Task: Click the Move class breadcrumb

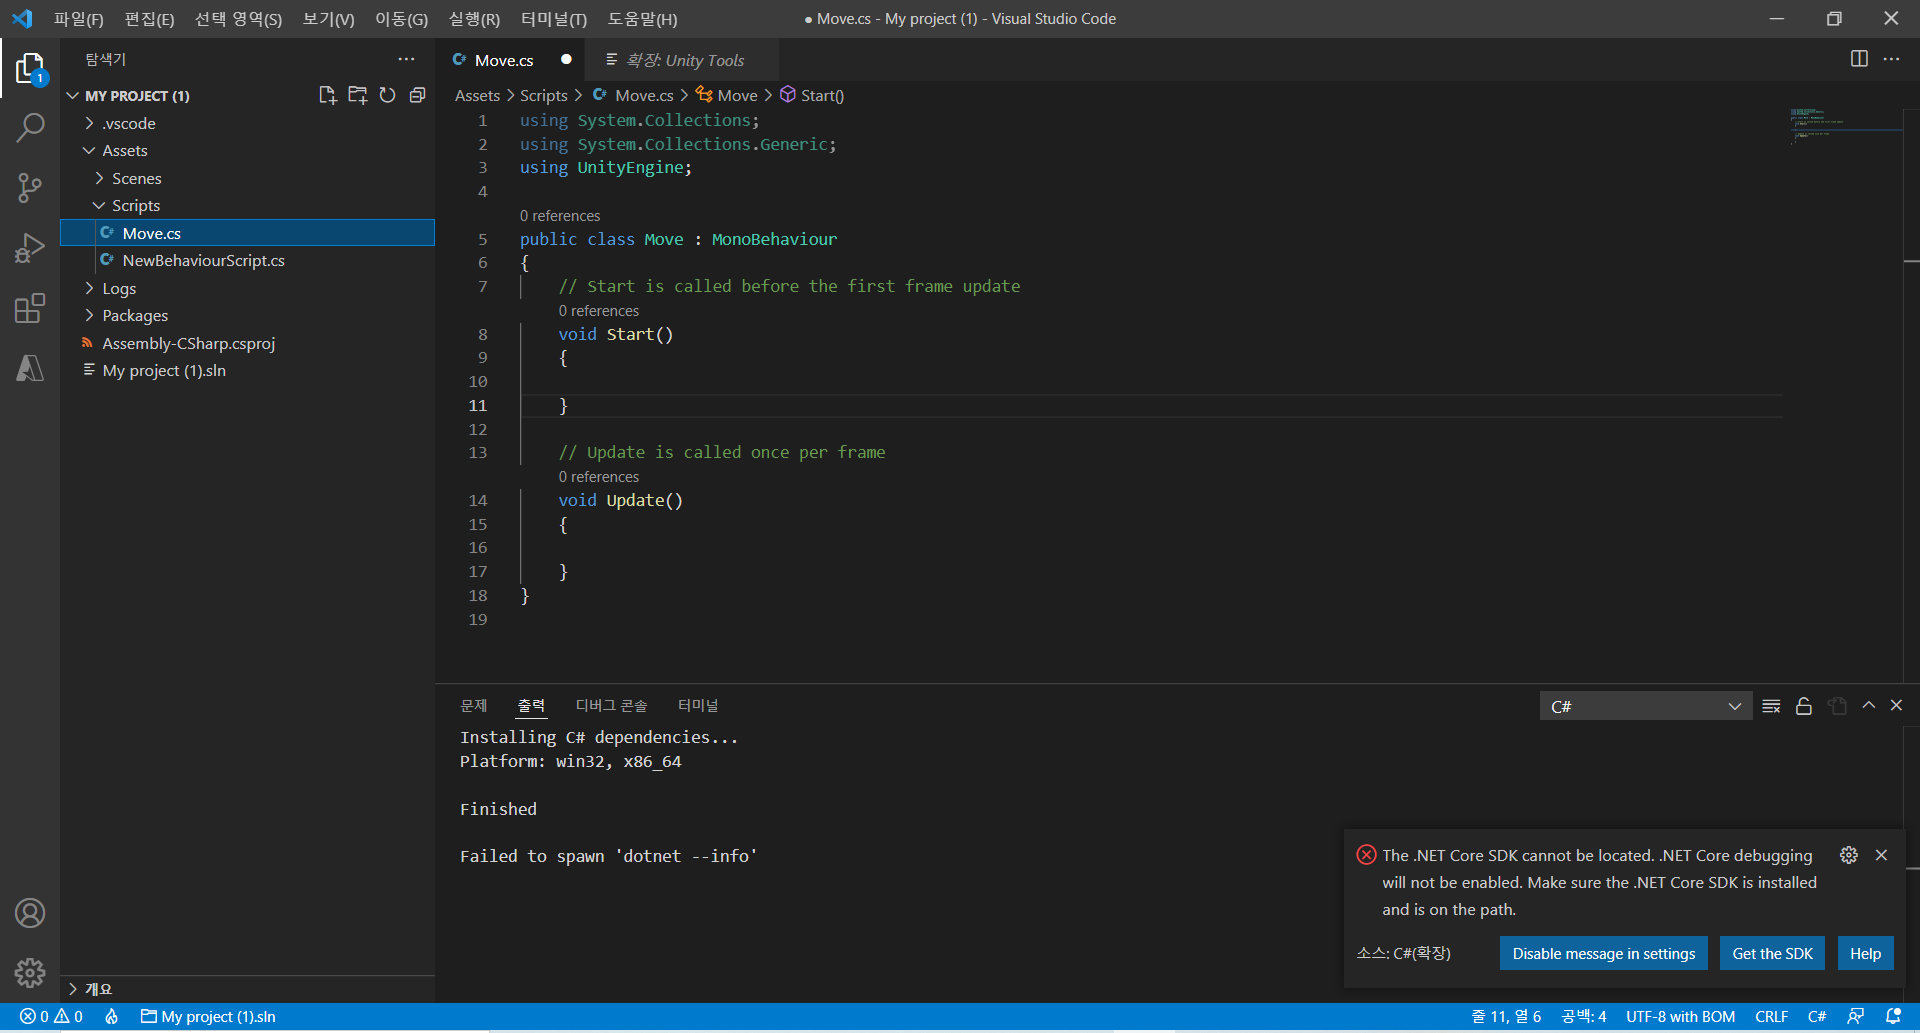Action: (727, 96)
